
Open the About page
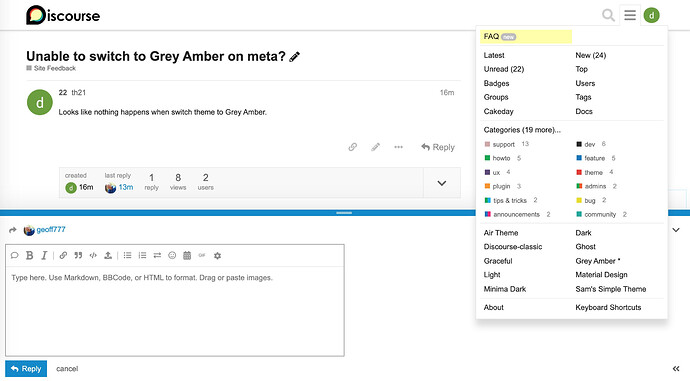pos(493,308)
